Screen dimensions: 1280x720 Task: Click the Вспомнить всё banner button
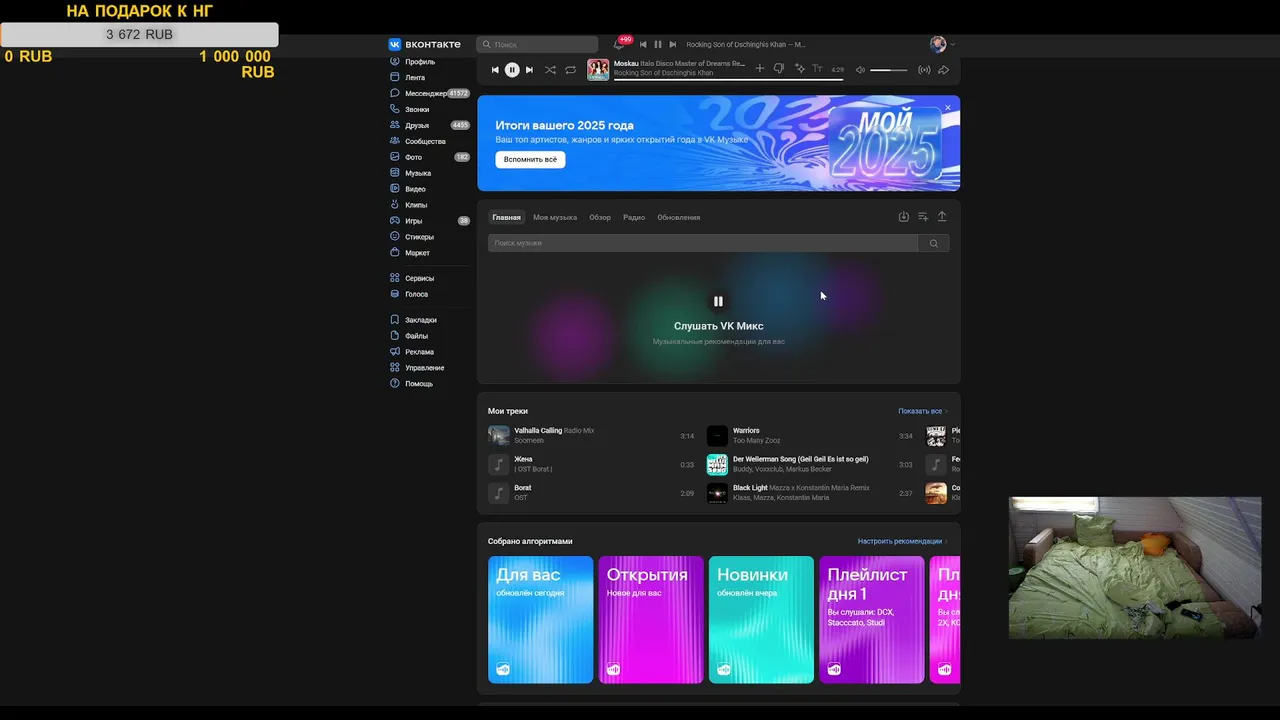[x=530, y=160]
